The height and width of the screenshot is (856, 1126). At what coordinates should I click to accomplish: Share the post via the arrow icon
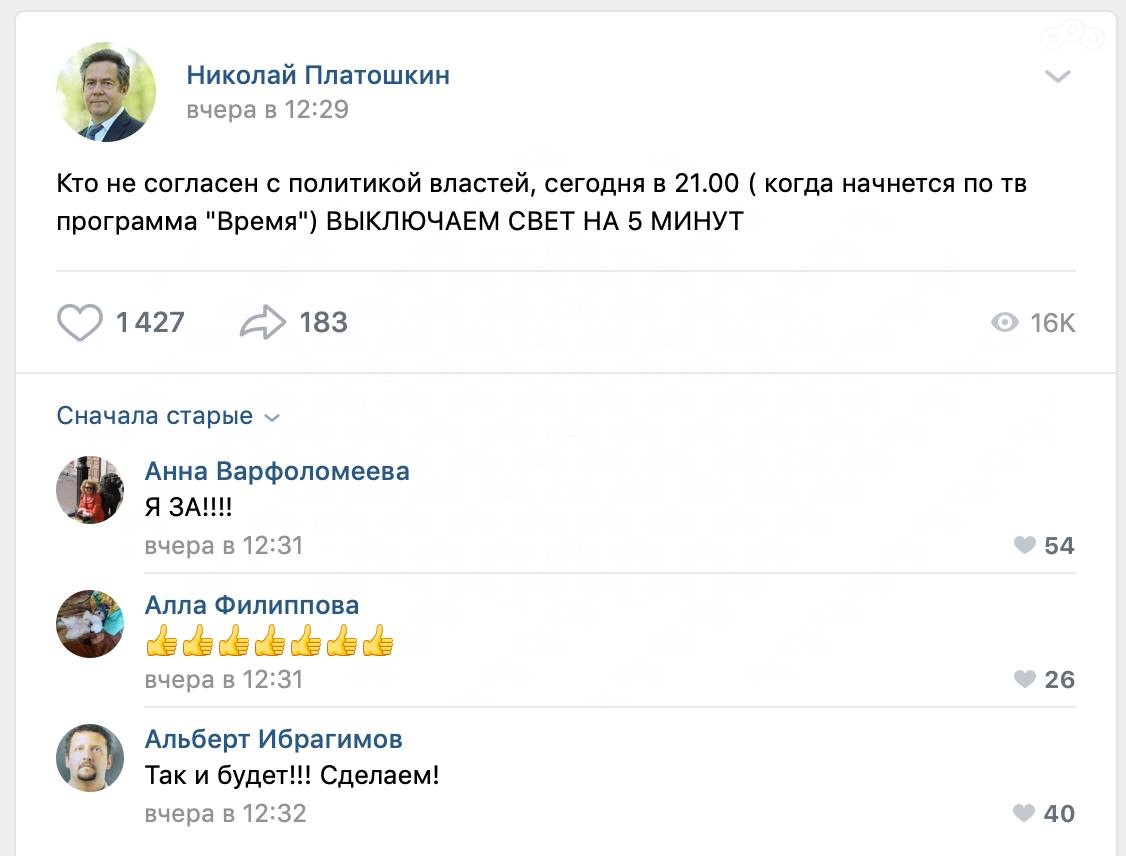[x=263, y=323]
